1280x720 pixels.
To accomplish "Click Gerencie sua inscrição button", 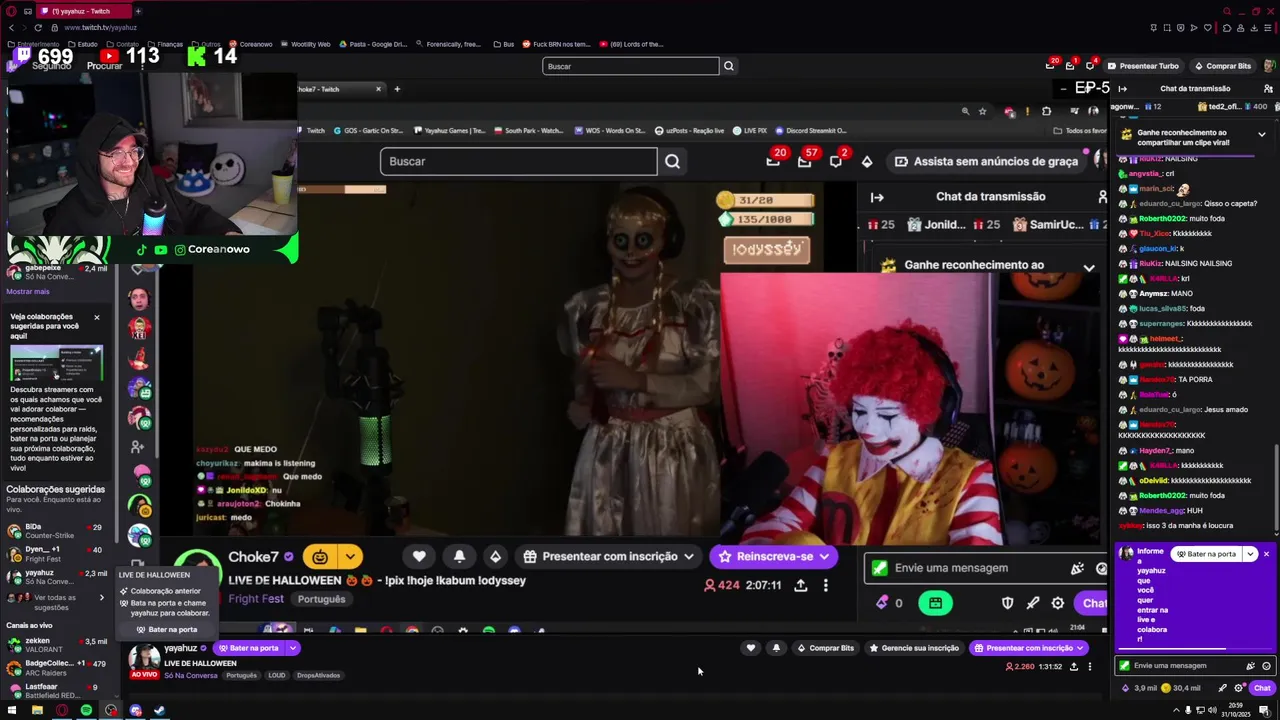I will 914,648.
